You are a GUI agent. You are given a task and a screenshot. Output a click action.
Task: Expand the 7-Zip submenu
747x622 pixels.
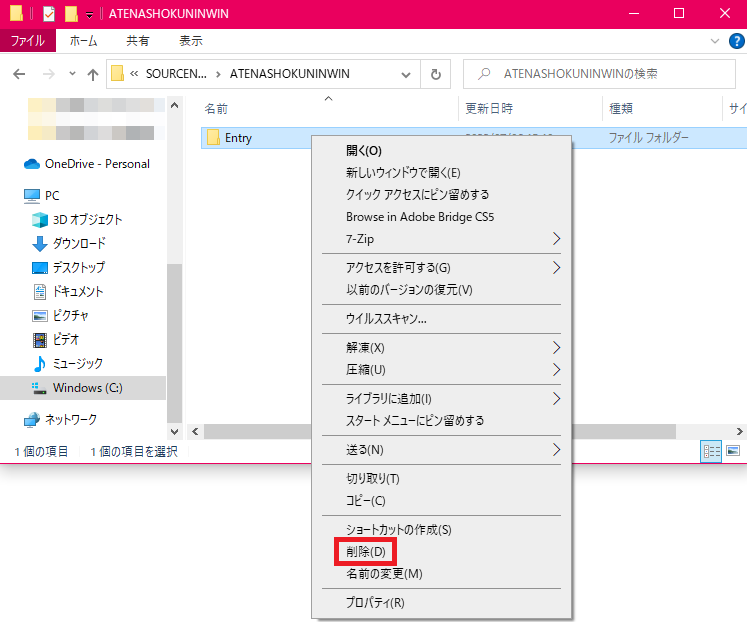pos(556,239)
